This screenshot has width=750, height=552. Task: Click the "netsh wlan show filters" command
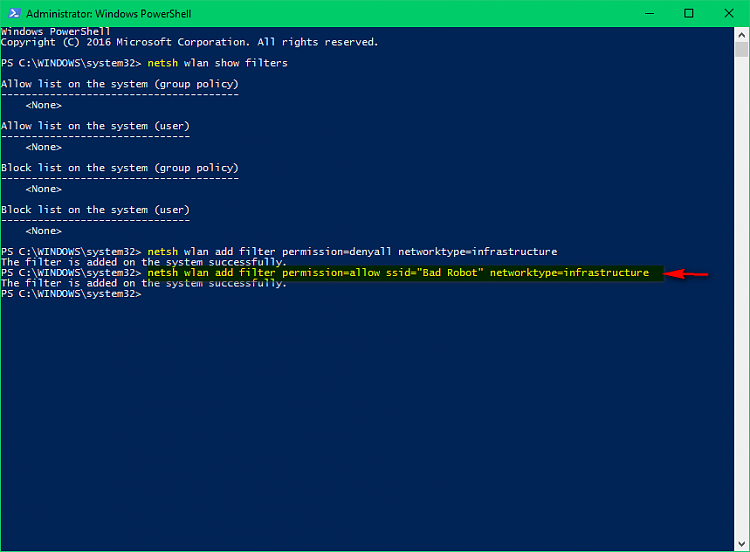[217, 63]
